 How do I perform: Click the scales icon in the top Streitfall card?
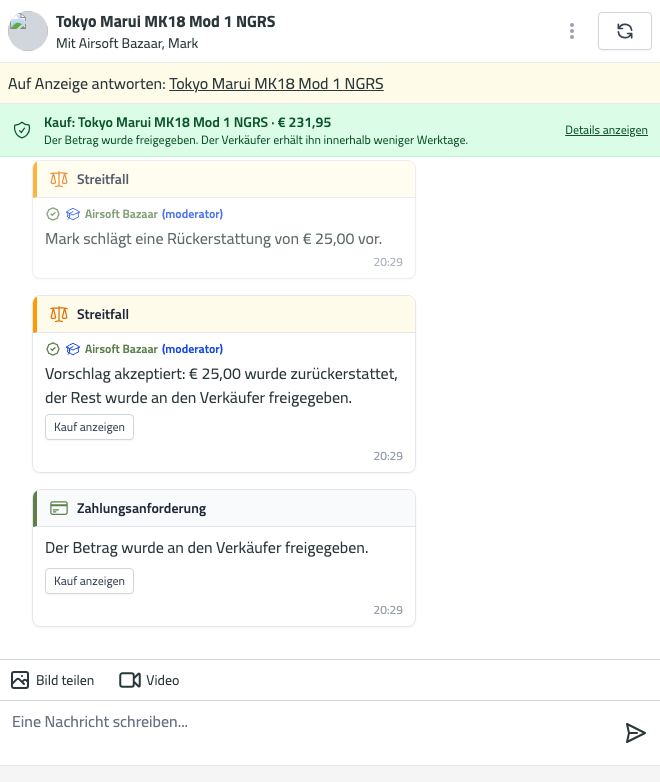(59, 179)
